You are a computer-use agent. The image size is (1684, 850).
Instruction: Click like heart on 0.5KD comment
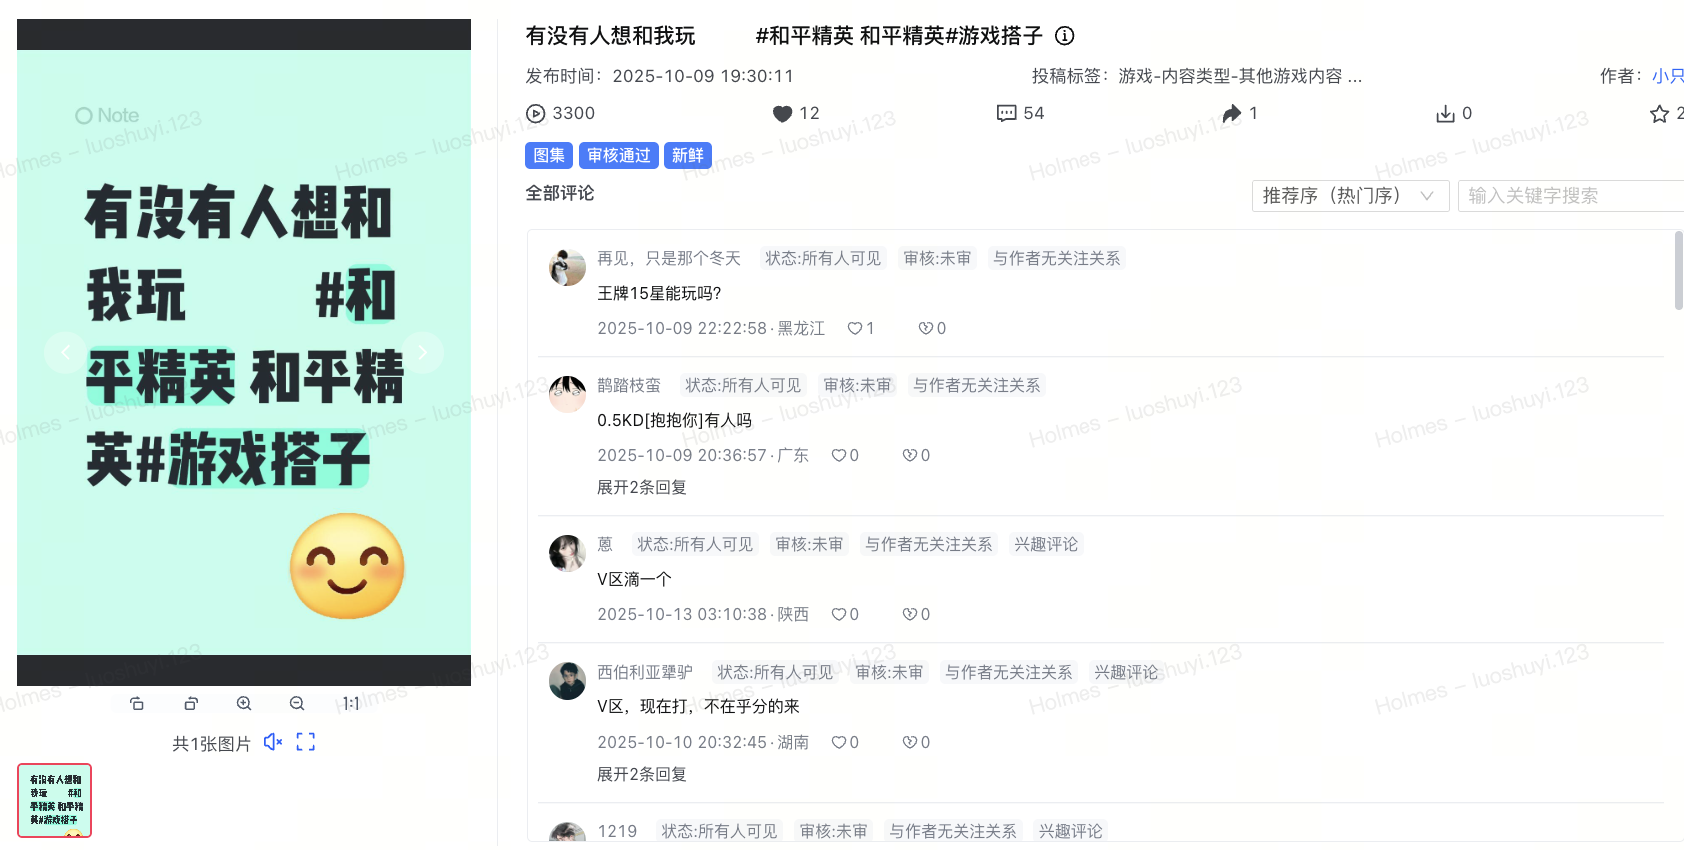838,456
